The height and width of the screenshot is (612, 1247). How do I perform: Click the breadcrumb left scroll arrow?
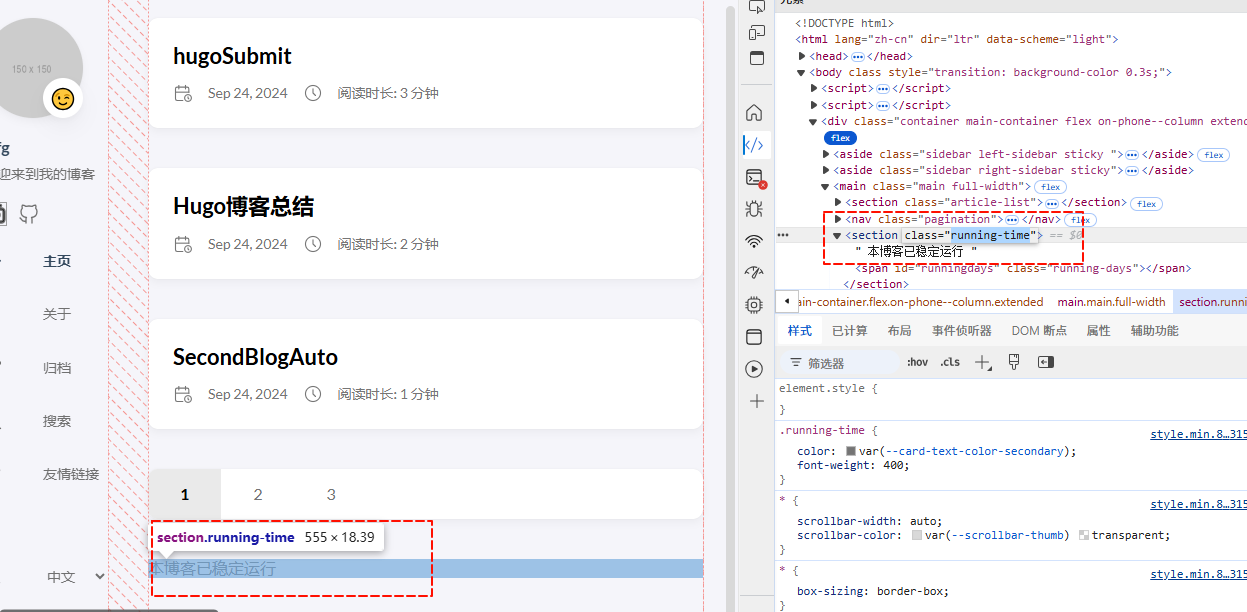[x=788, y=301]
